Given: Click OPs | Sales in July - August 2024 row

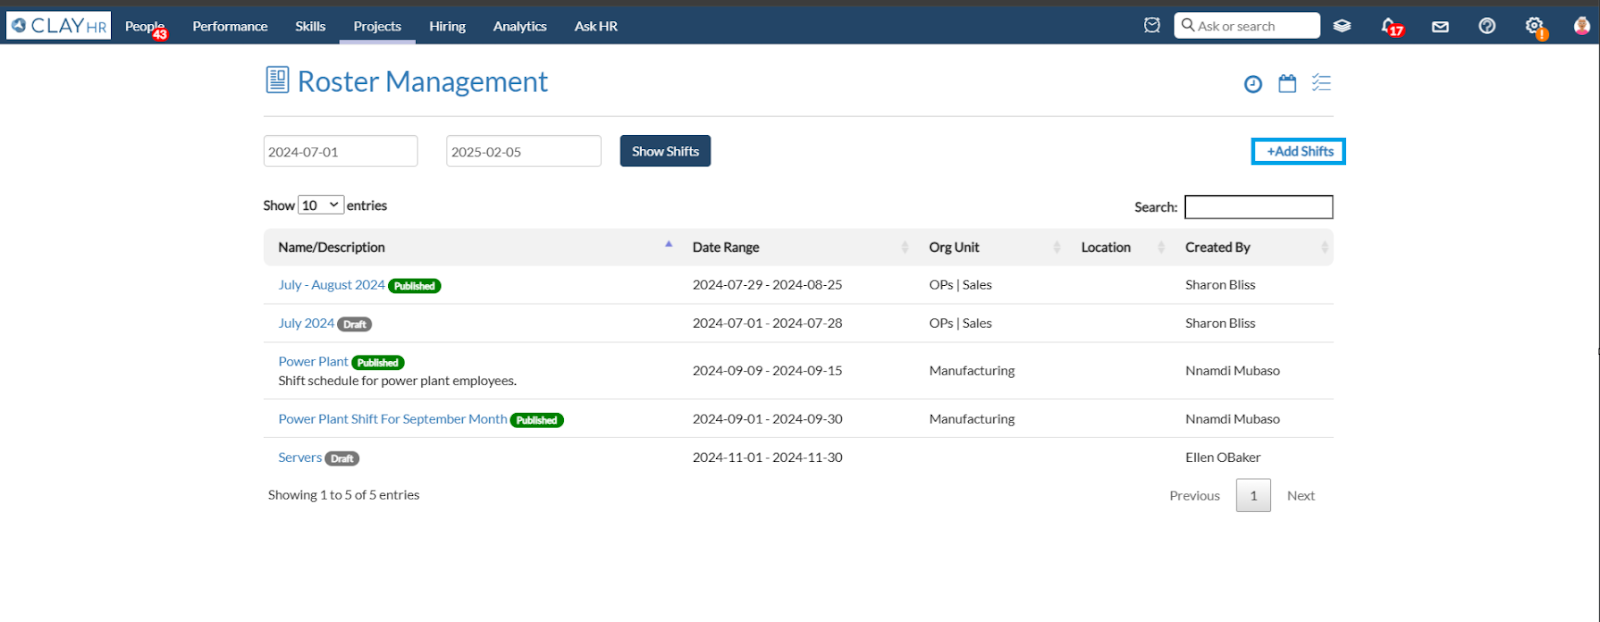Looking at the screenshot, I should tap(960, 285).
